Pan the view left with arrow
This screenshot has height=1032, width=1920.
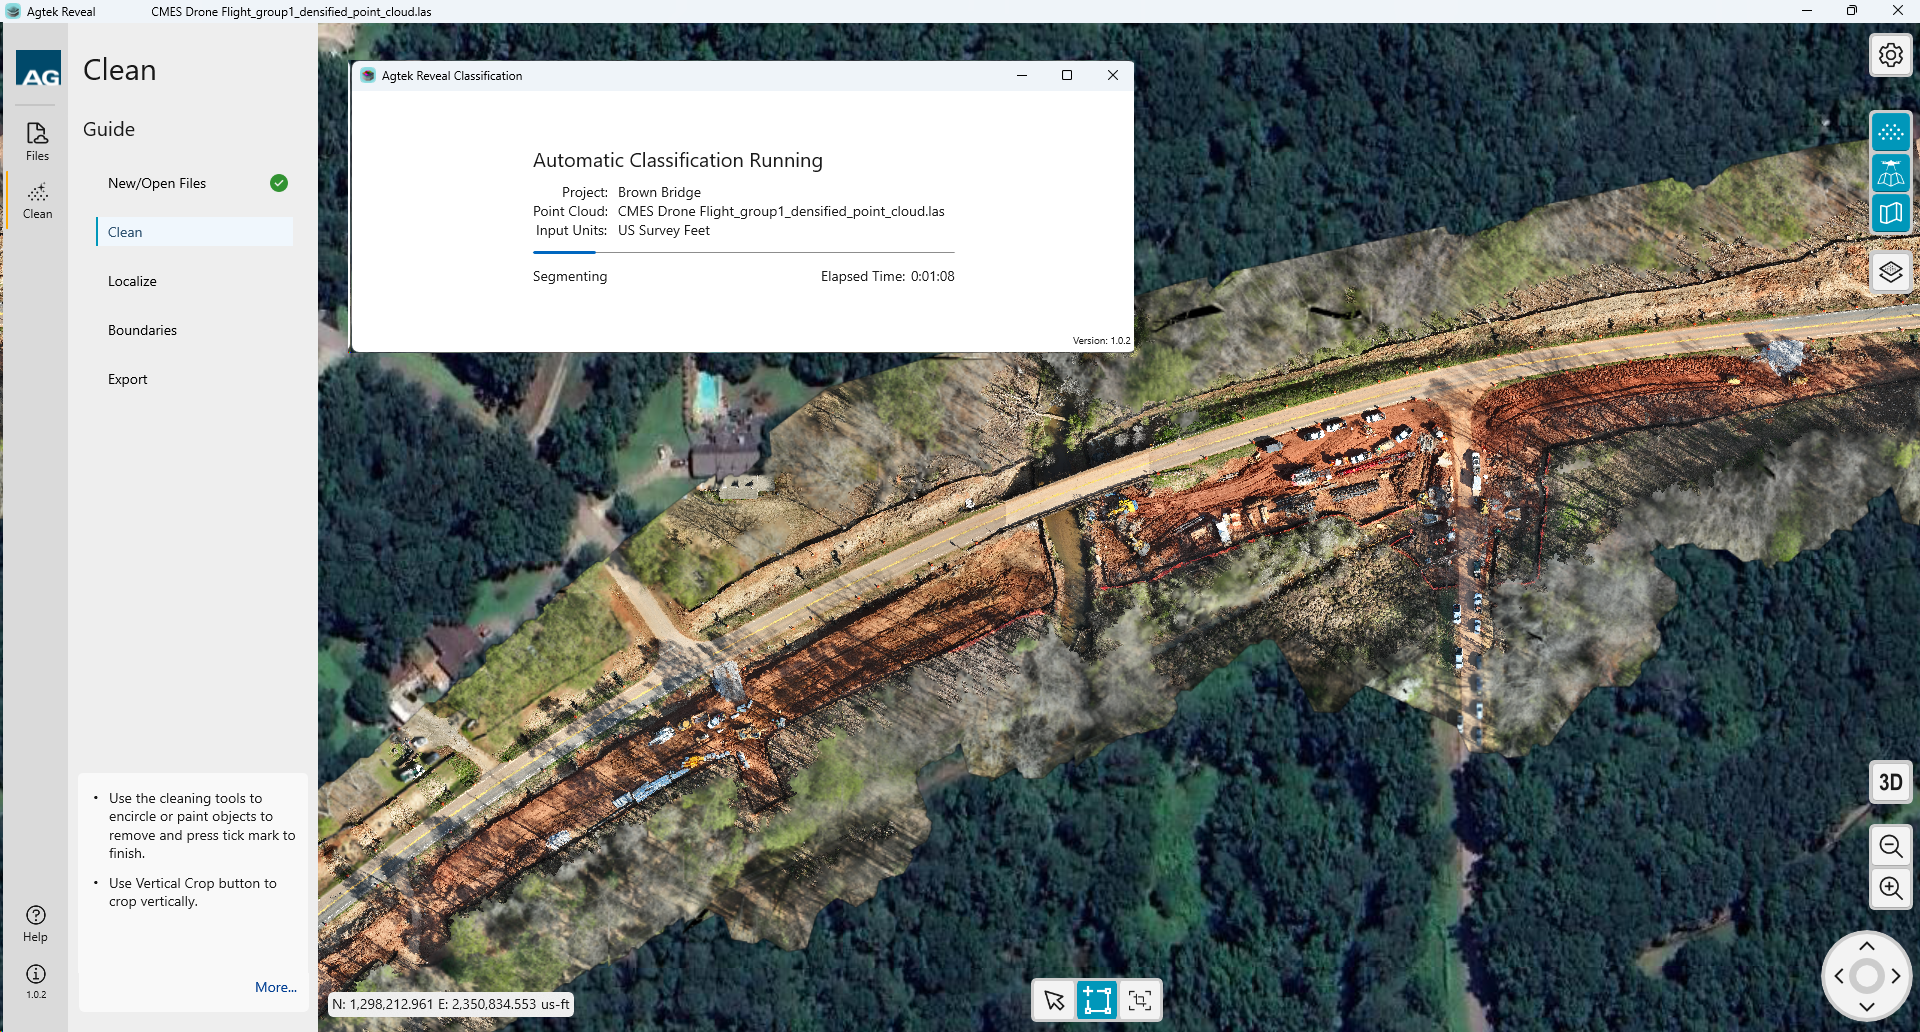pyautogui.click(x=1838, y=976)
